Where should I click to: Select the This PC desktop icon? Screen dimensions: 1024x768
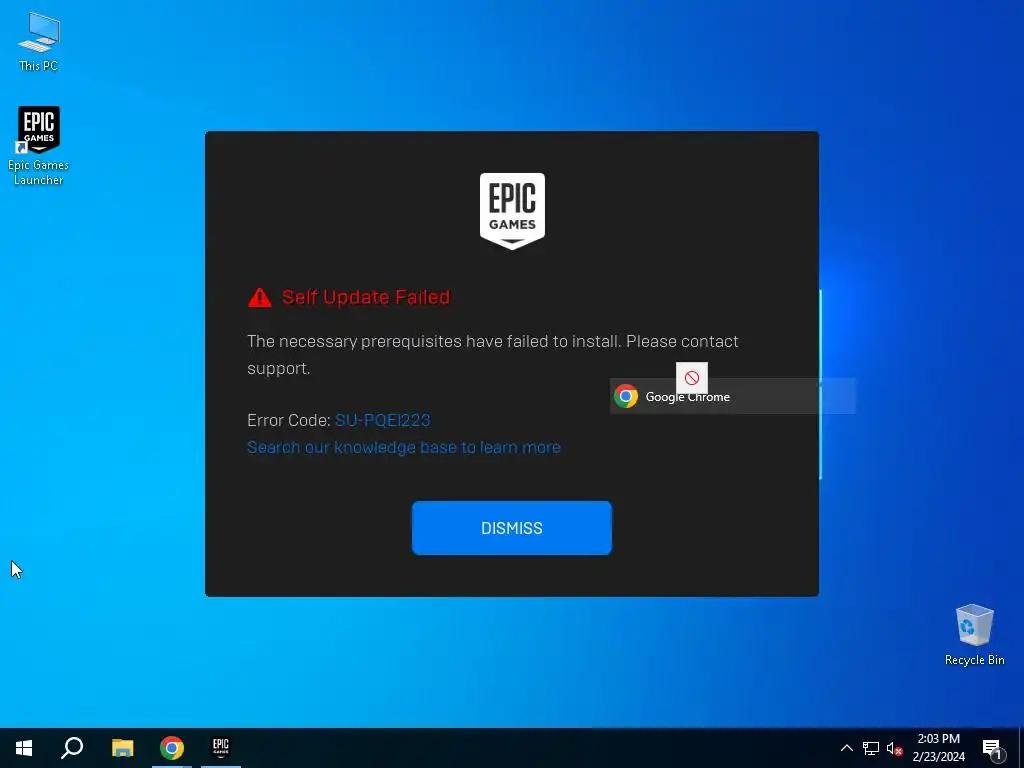click(x=39, y=41)
